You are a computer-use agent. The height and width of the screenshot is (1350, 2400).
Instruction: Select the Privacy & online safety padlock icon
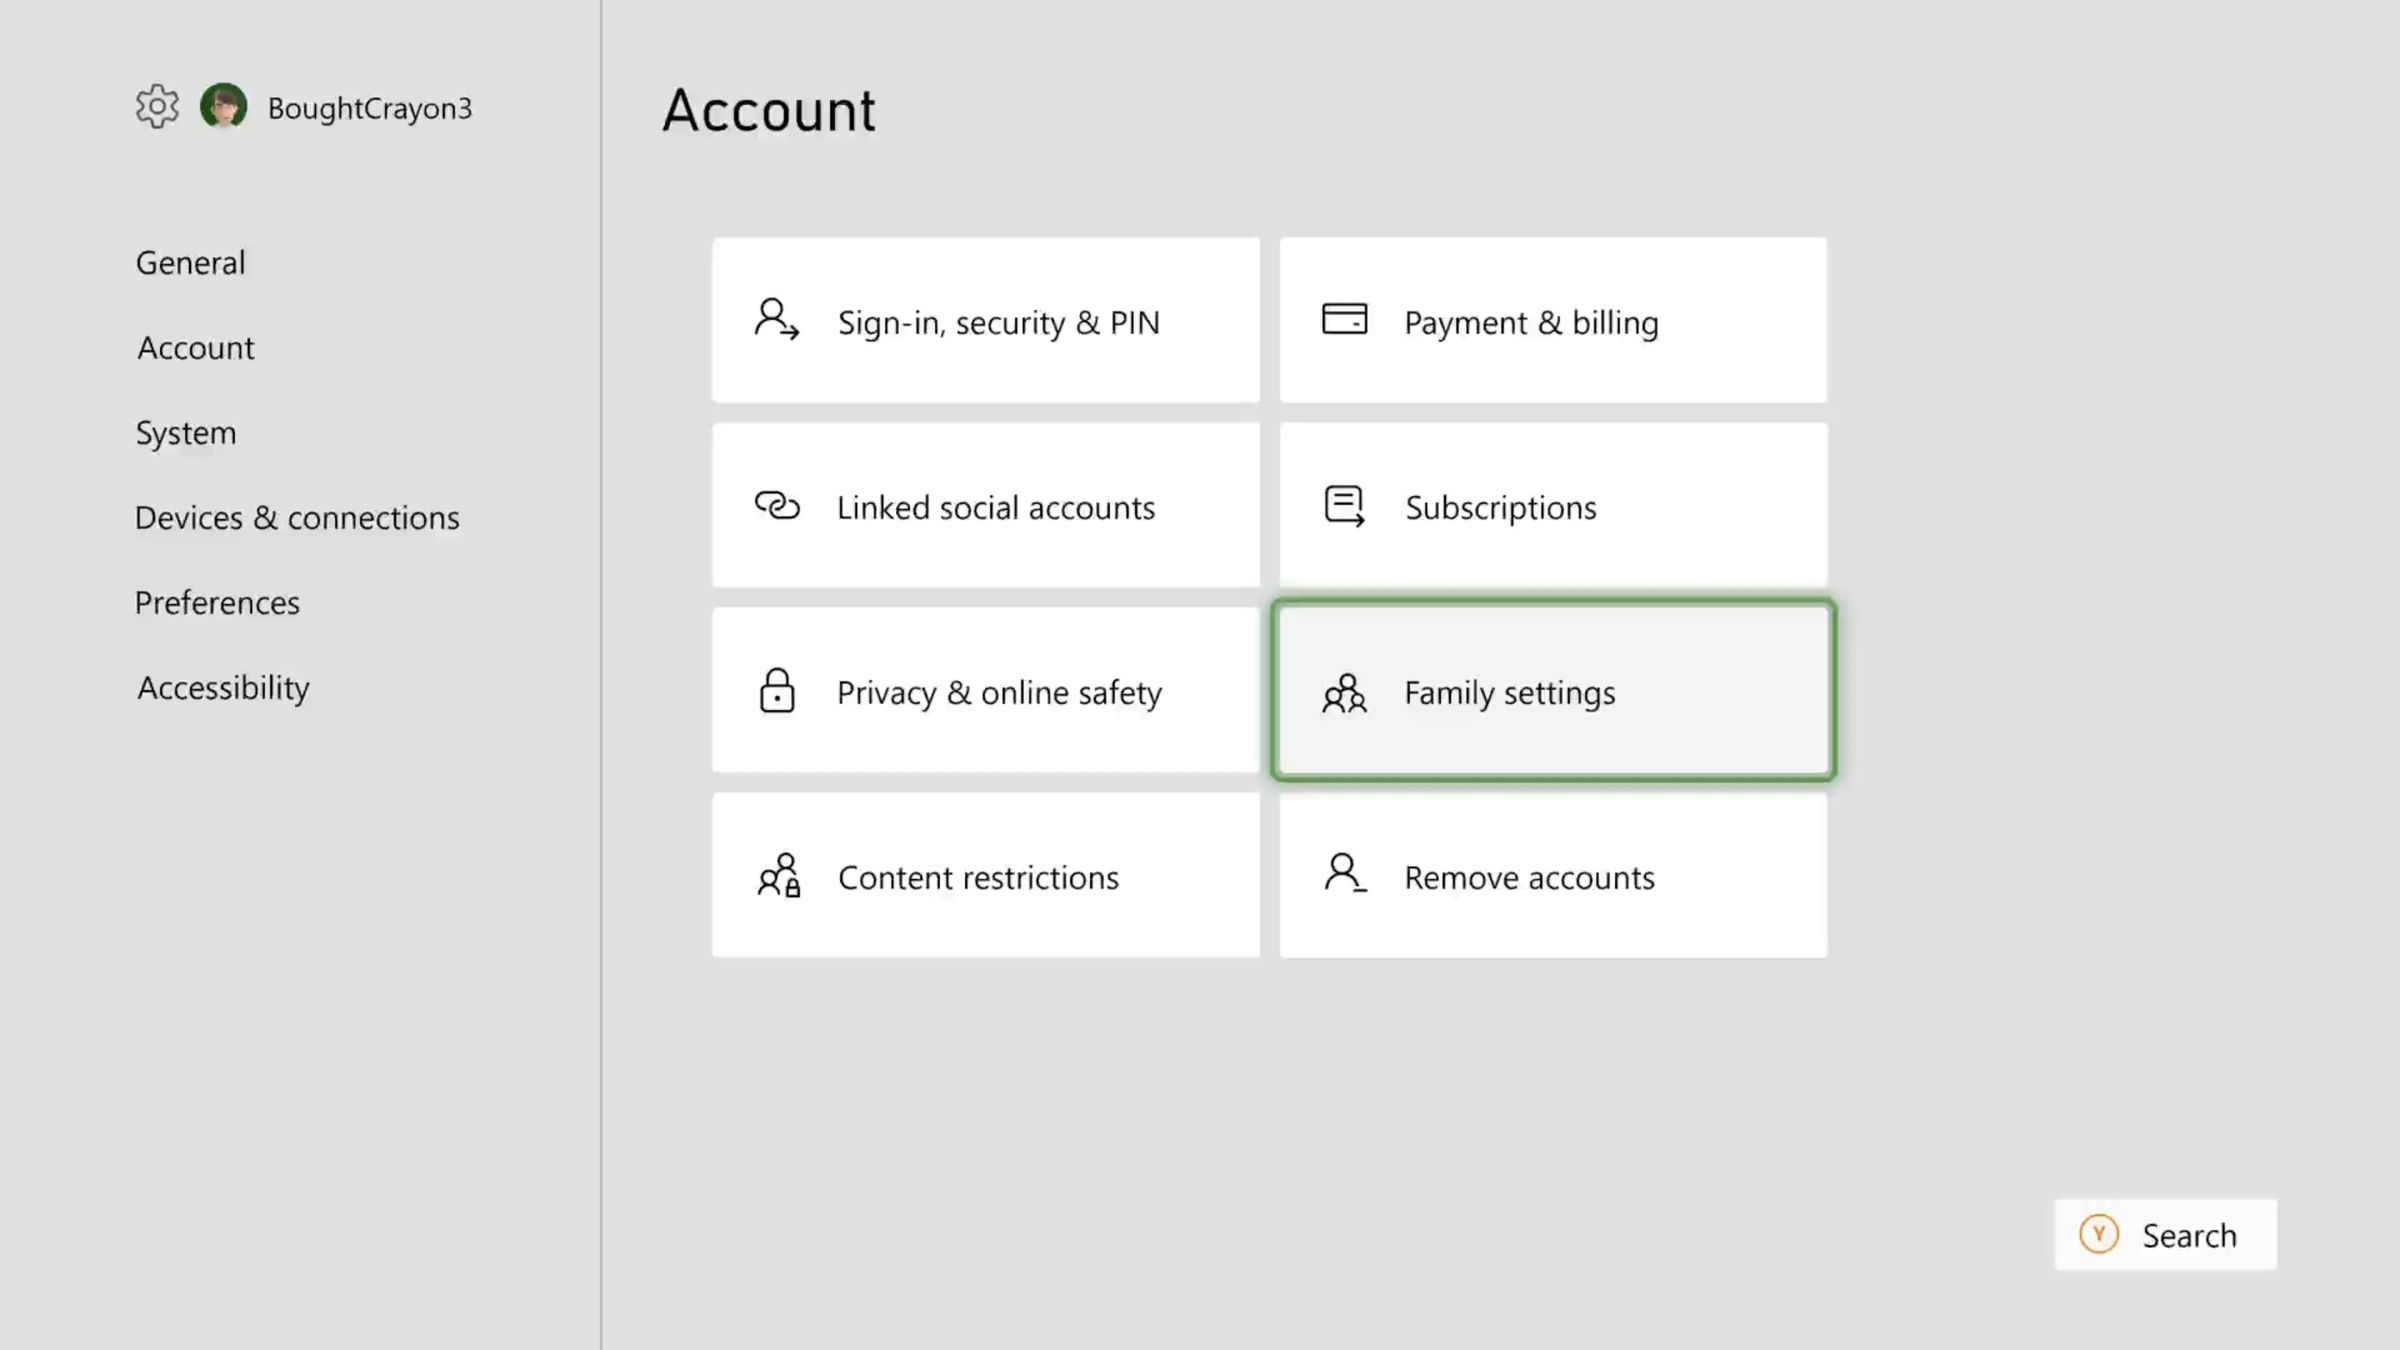point(776,691)
